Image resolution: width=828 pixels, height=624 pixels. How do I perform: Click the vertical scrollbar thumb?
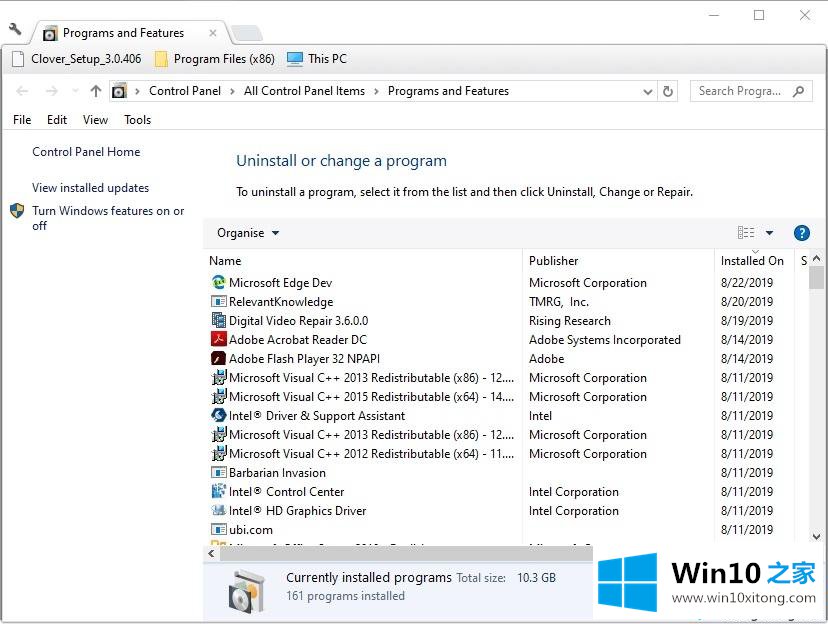pos(816,278)
